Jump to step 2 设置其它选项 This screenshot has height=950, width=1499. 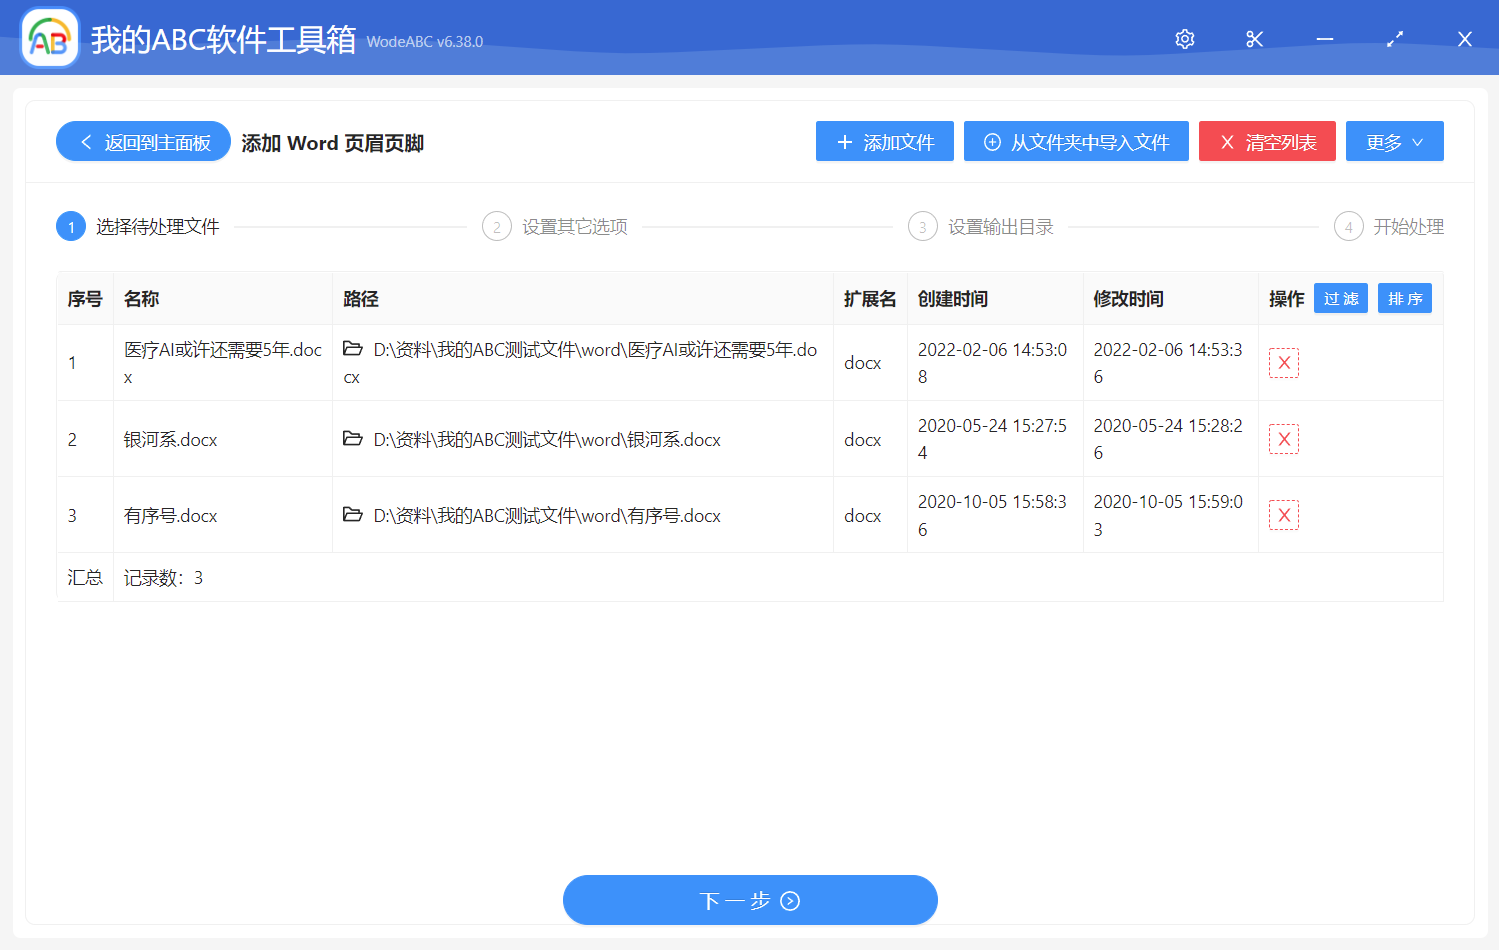tap(556, 227)
